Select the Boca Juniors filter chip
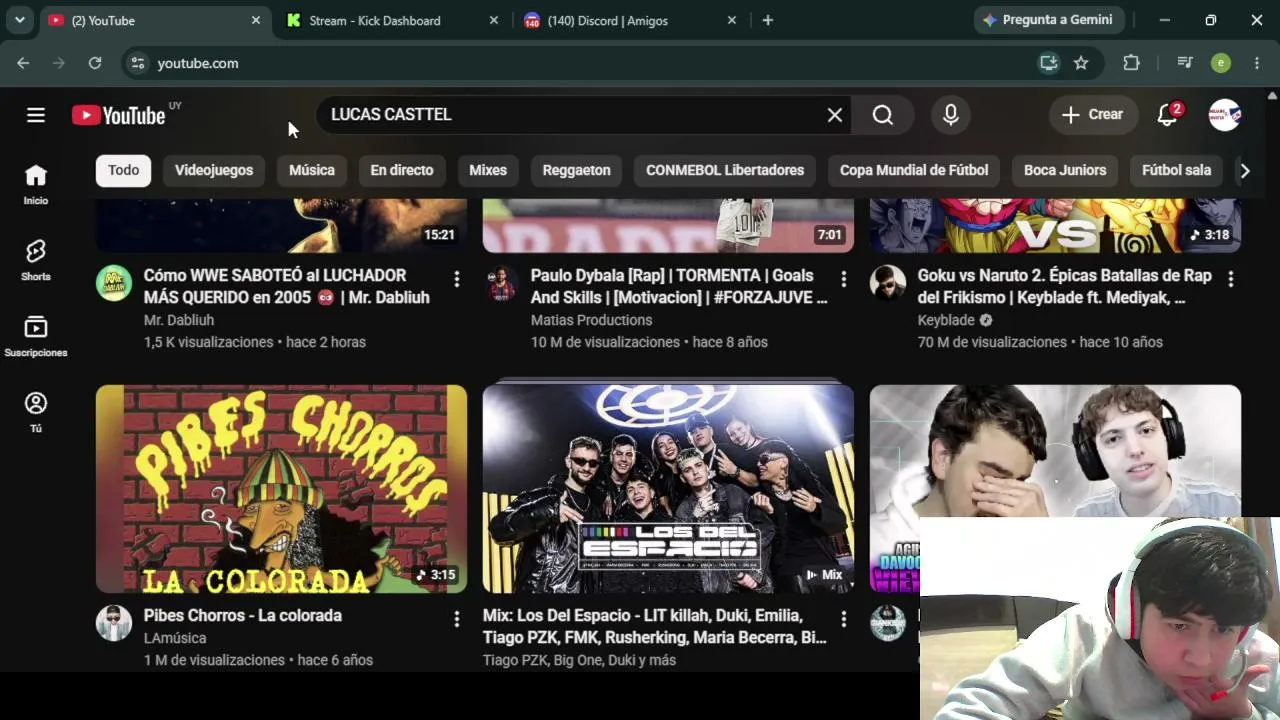 pyautogui.click(x=1065, y=170)
